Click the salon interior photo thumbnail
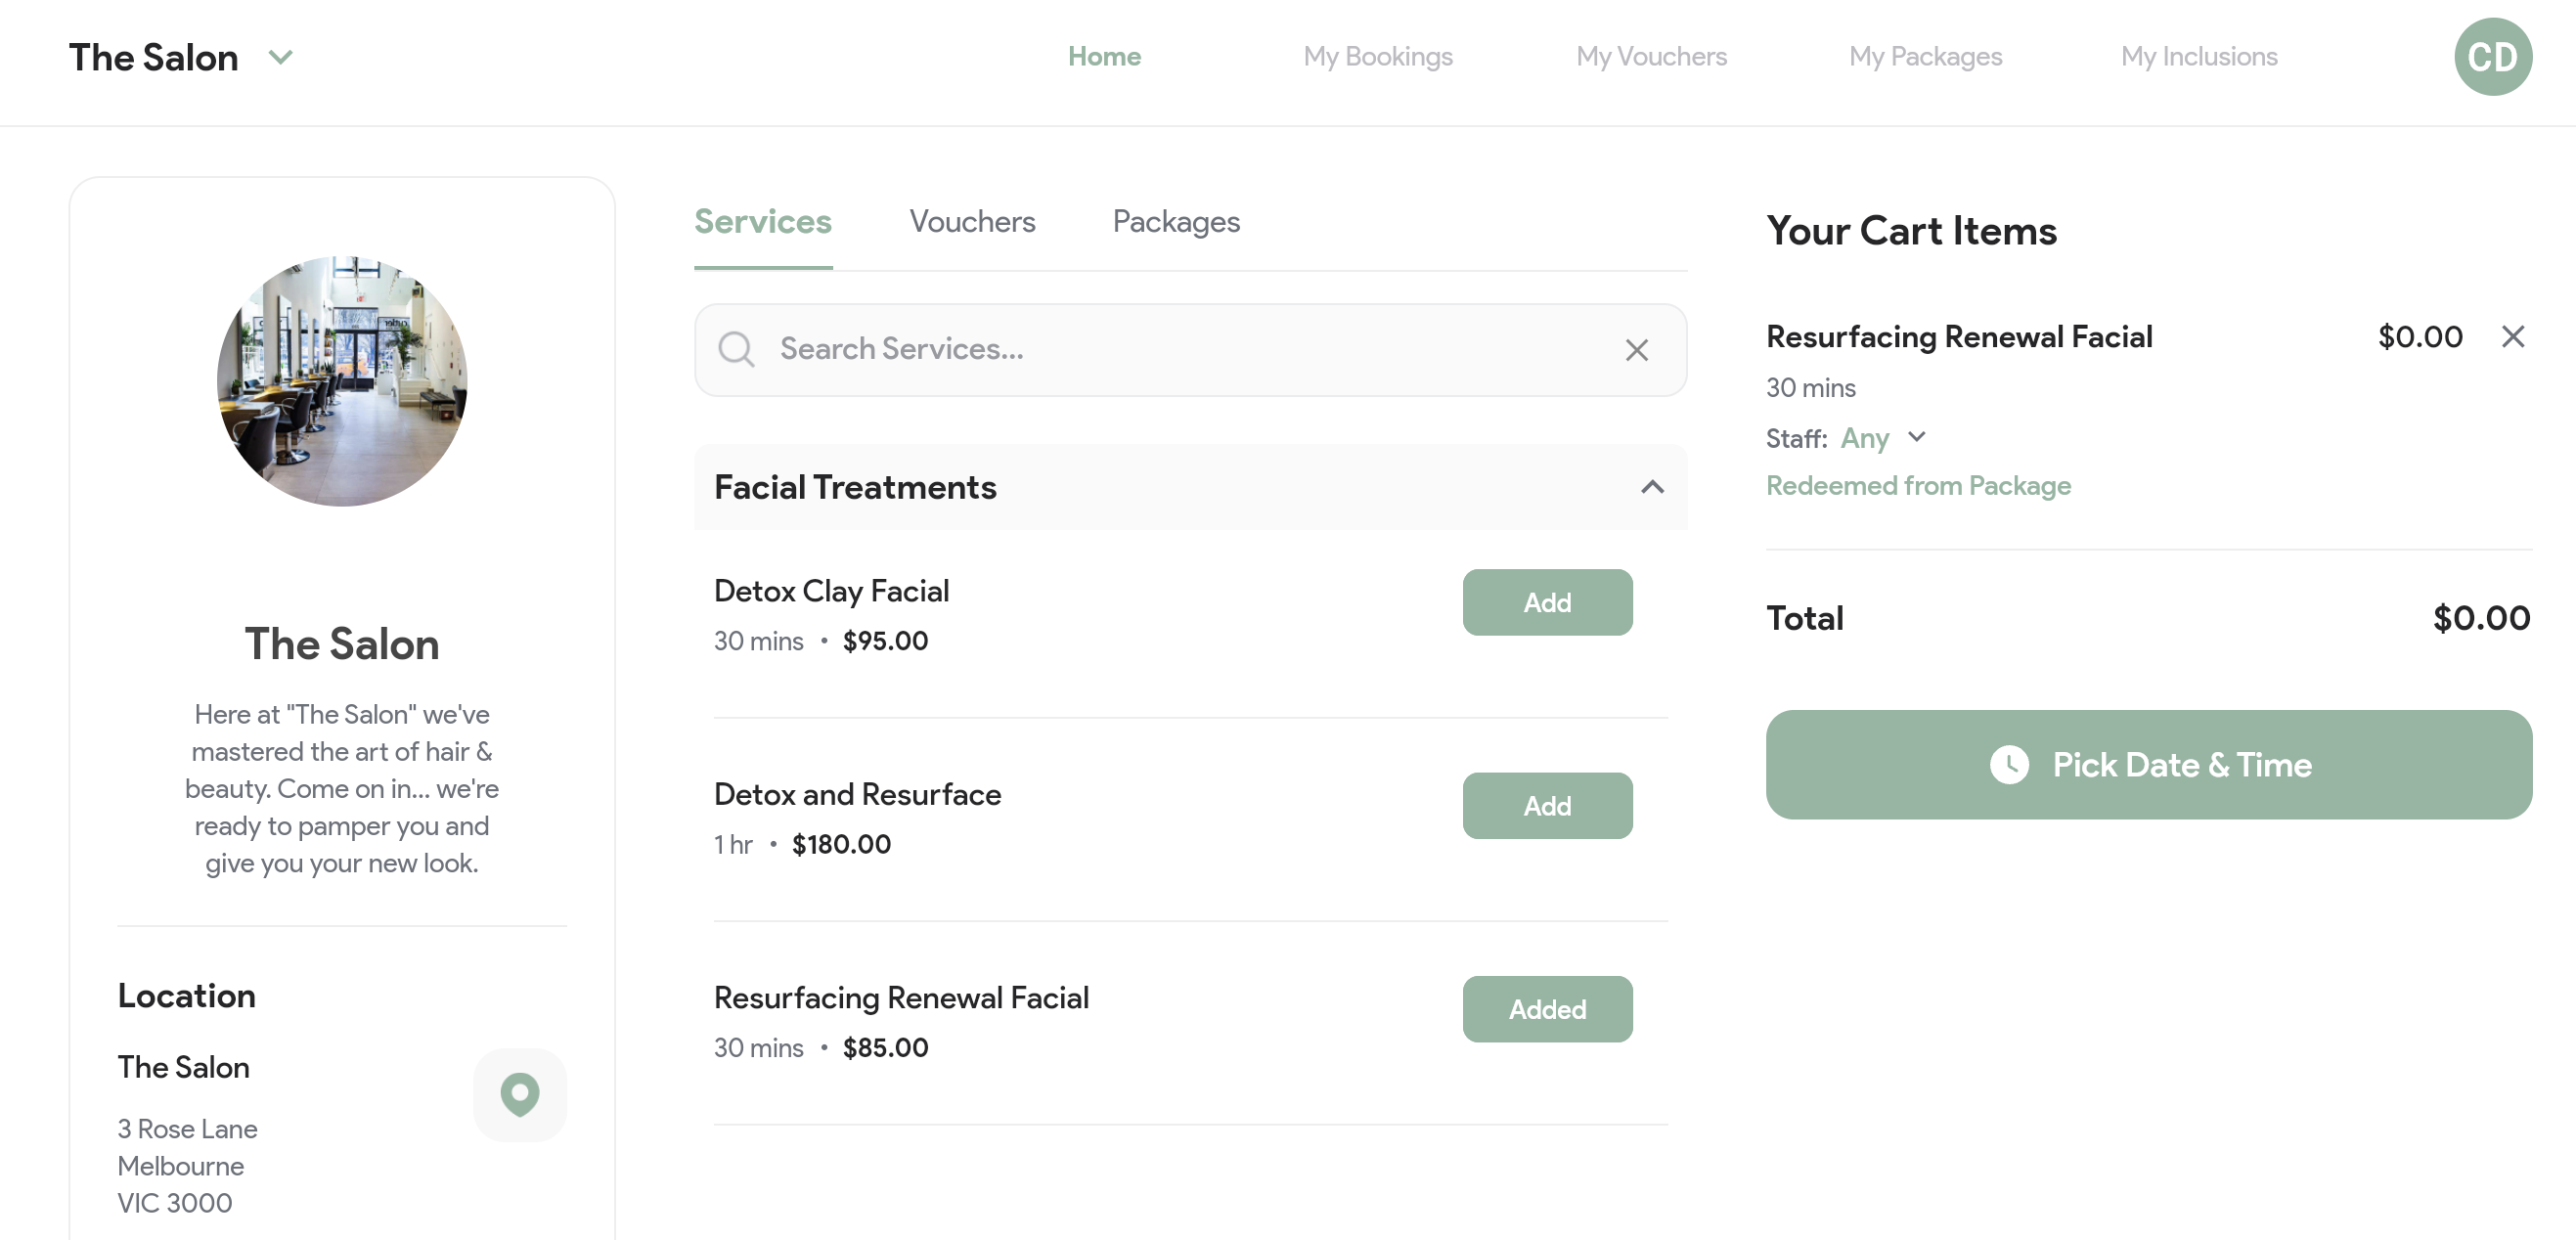2576x1240 pixels. [342, 381]
